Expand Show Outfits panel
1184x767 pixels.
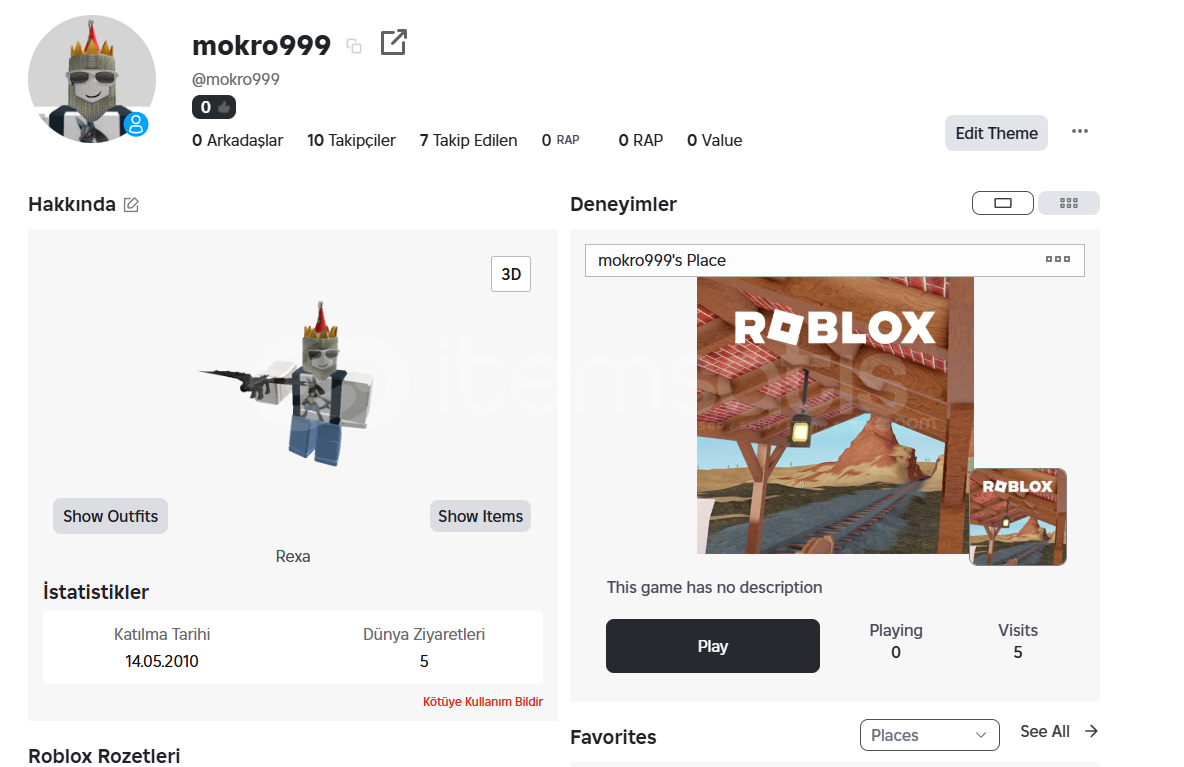pos(110,516)
